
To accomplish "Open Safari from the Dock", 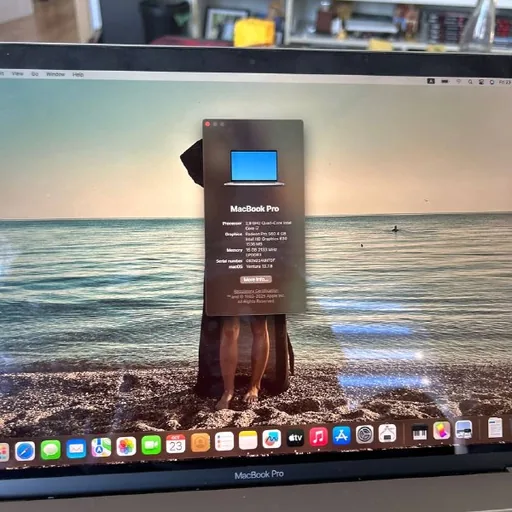I will coord(25,451).
